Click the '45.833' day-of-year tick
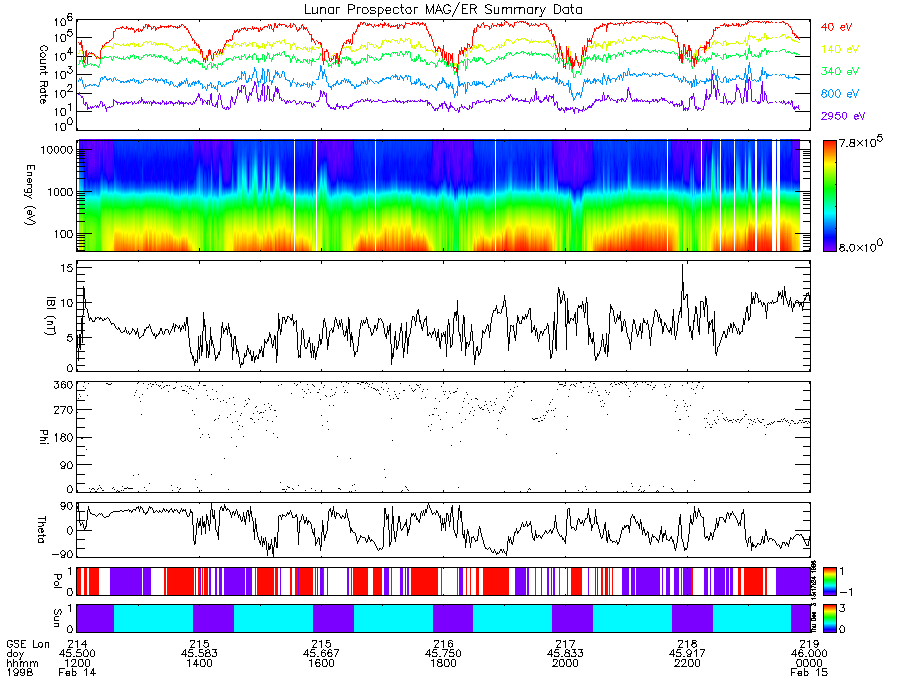 pyautogui.click(x=565, y=654)
